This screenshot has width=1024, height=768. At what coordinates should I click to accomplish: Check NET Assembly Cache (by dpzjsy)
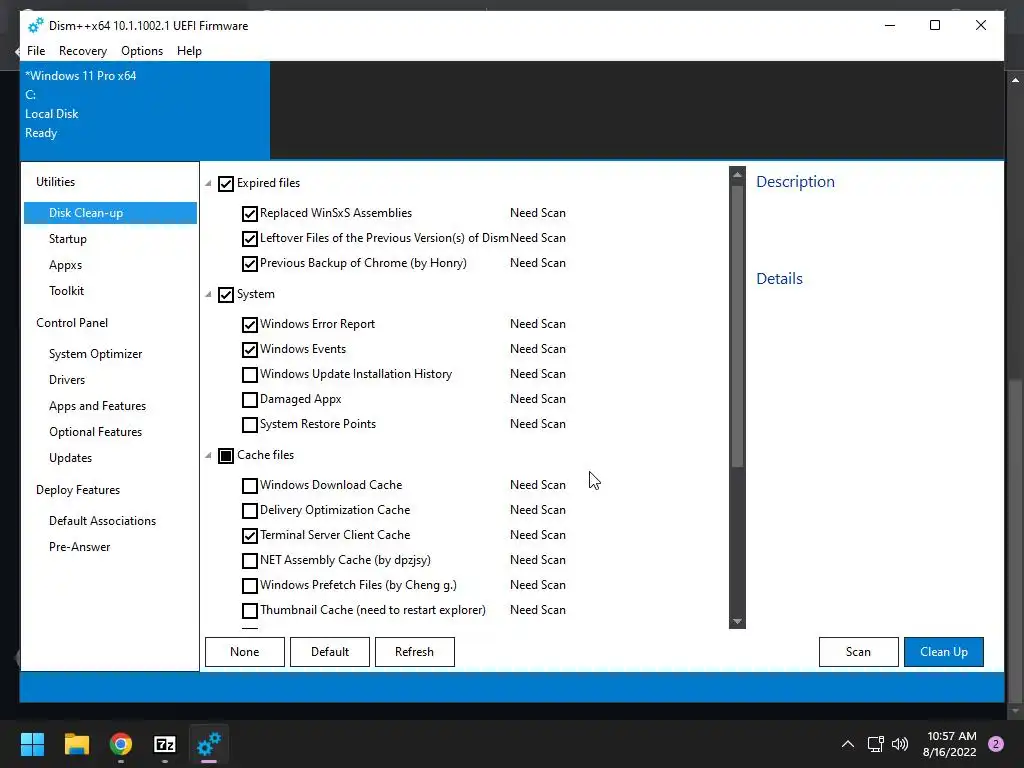point(249,560)
